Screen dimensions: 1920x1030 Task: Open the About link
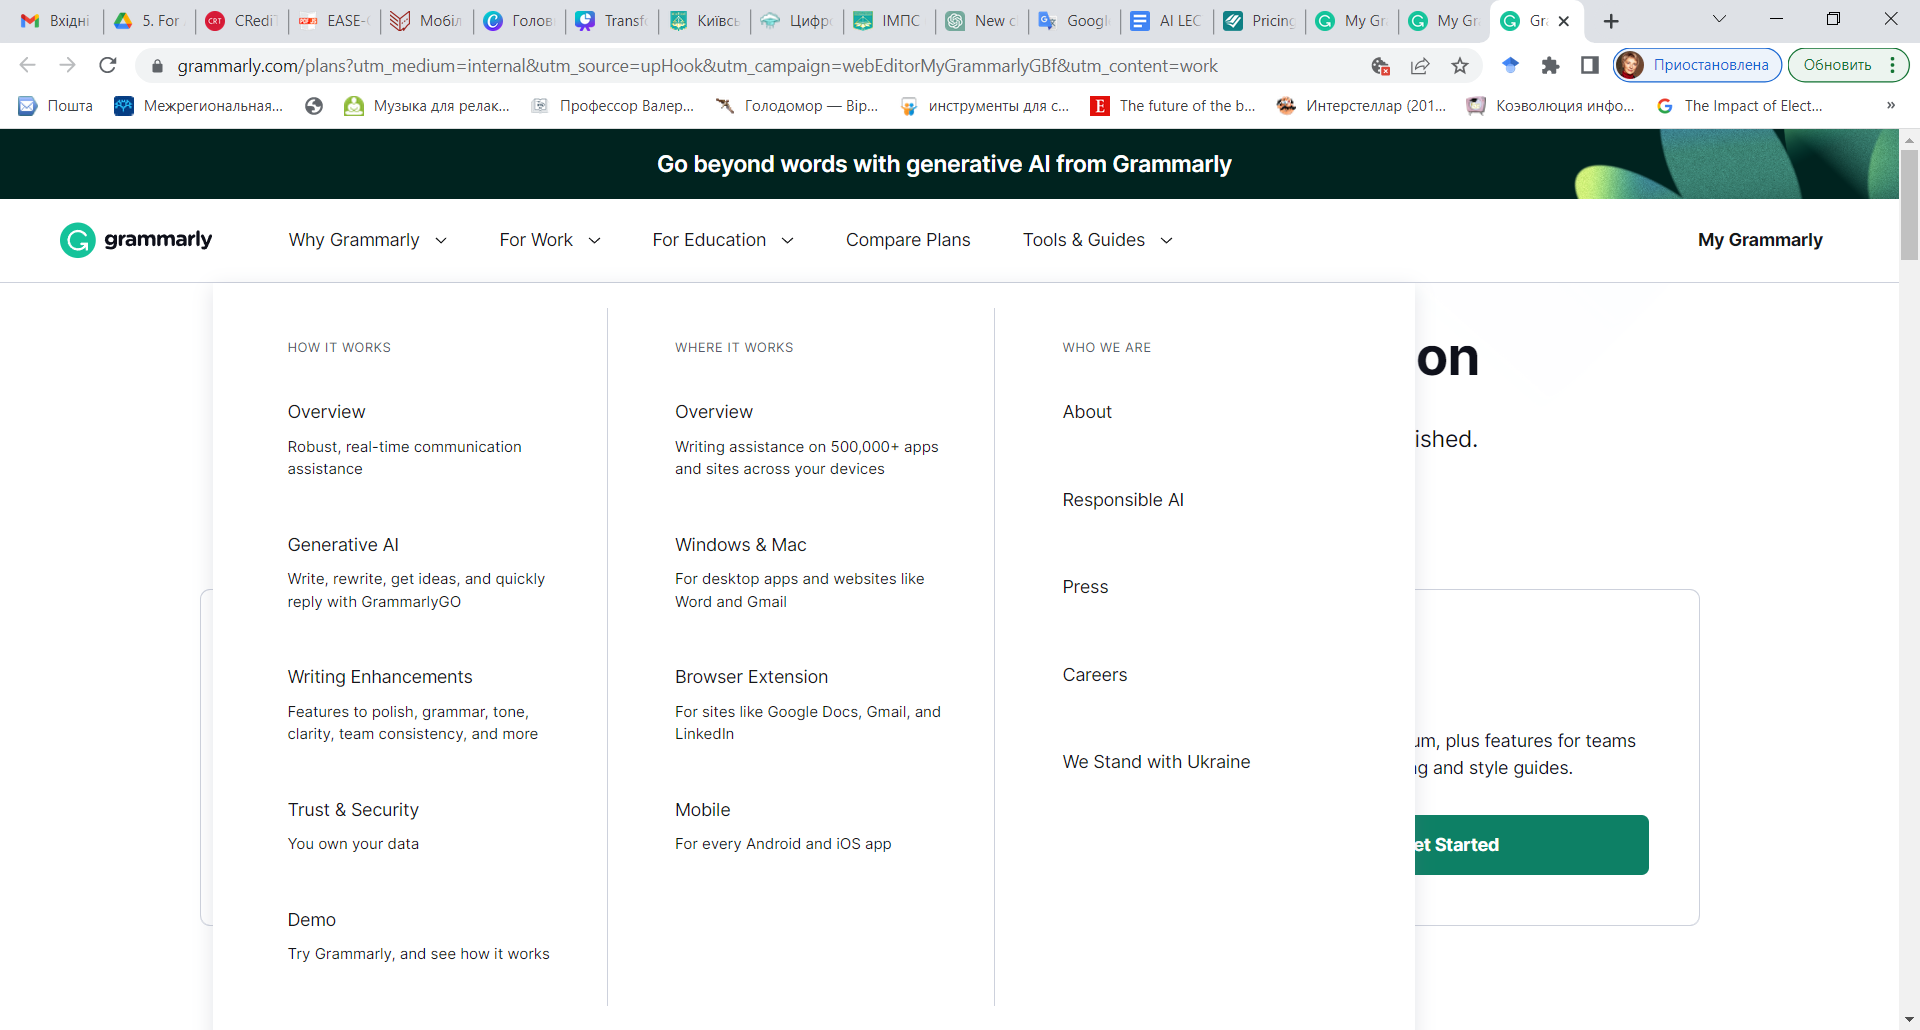(1087, 412)
